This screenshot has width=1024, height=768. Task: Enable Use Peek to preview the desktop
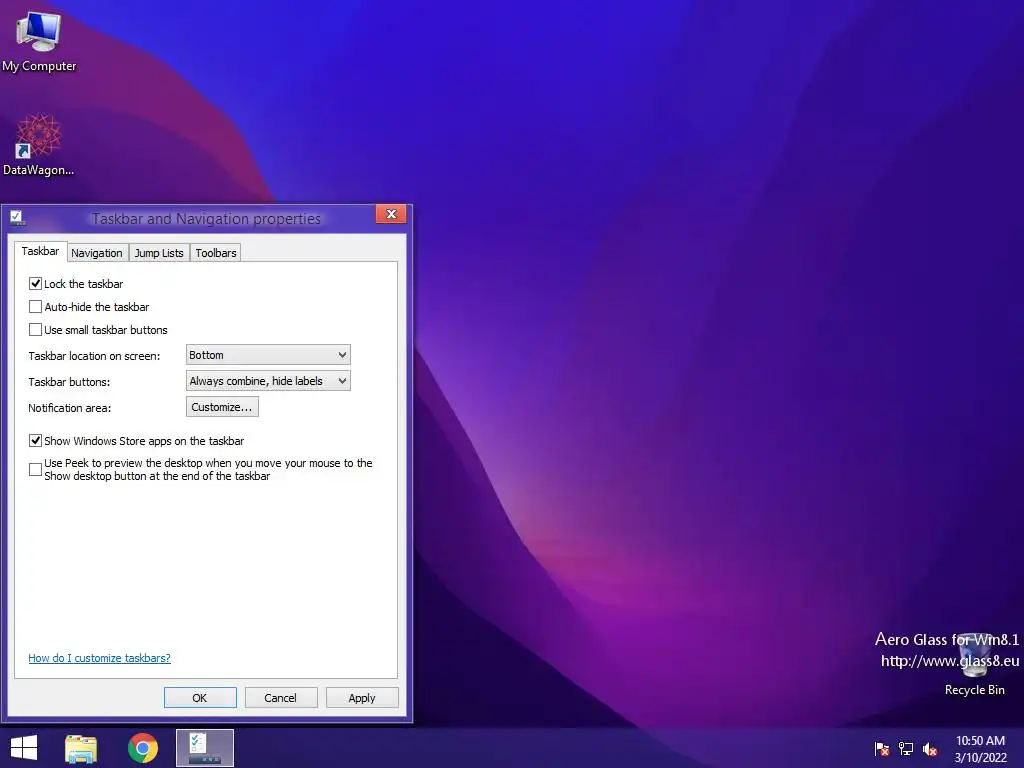[x=35, y=470]
